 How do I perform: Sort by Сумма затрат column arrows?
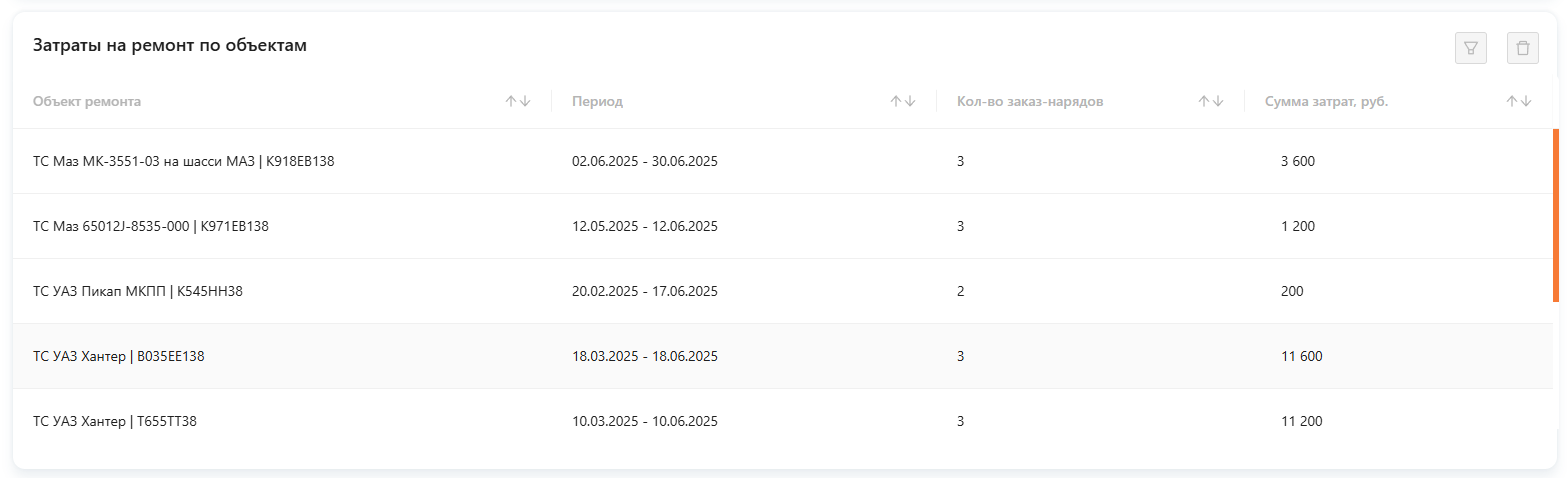pos(1518,101)
